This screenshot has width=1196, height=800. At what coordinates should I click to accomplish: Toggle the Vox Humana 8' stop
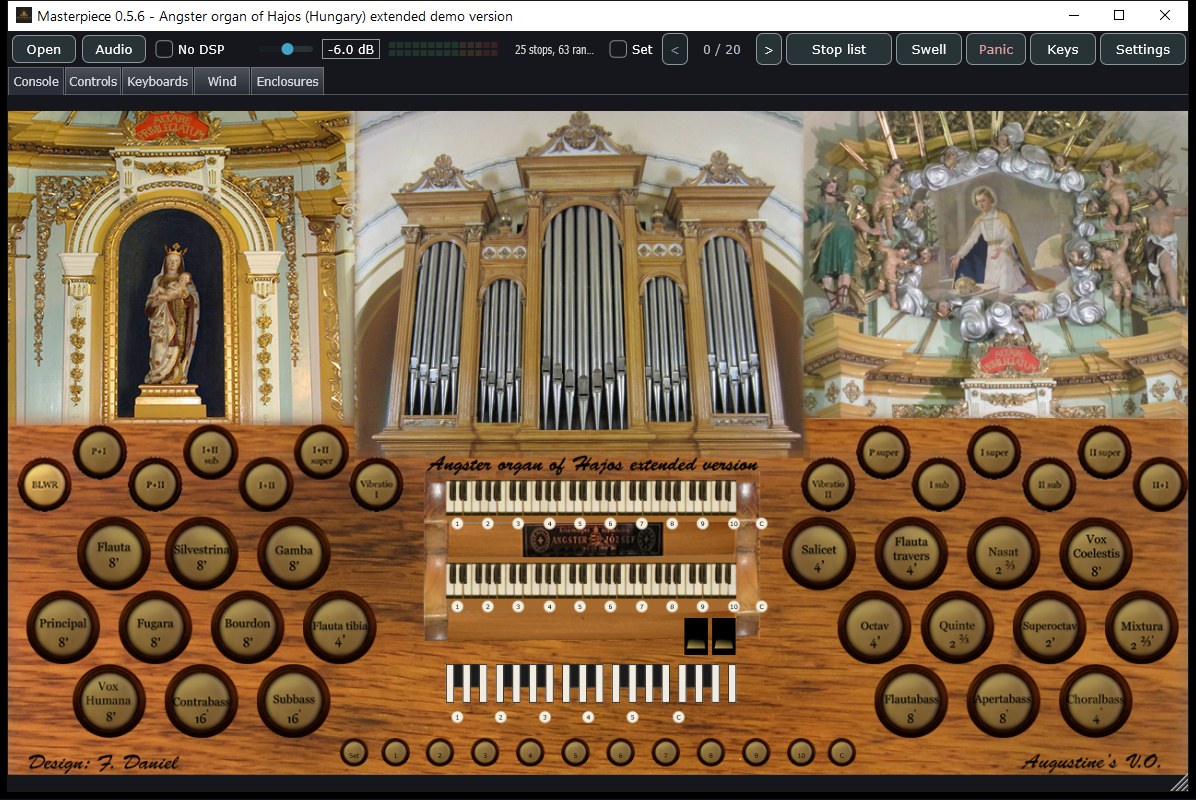tap(109, 701)
